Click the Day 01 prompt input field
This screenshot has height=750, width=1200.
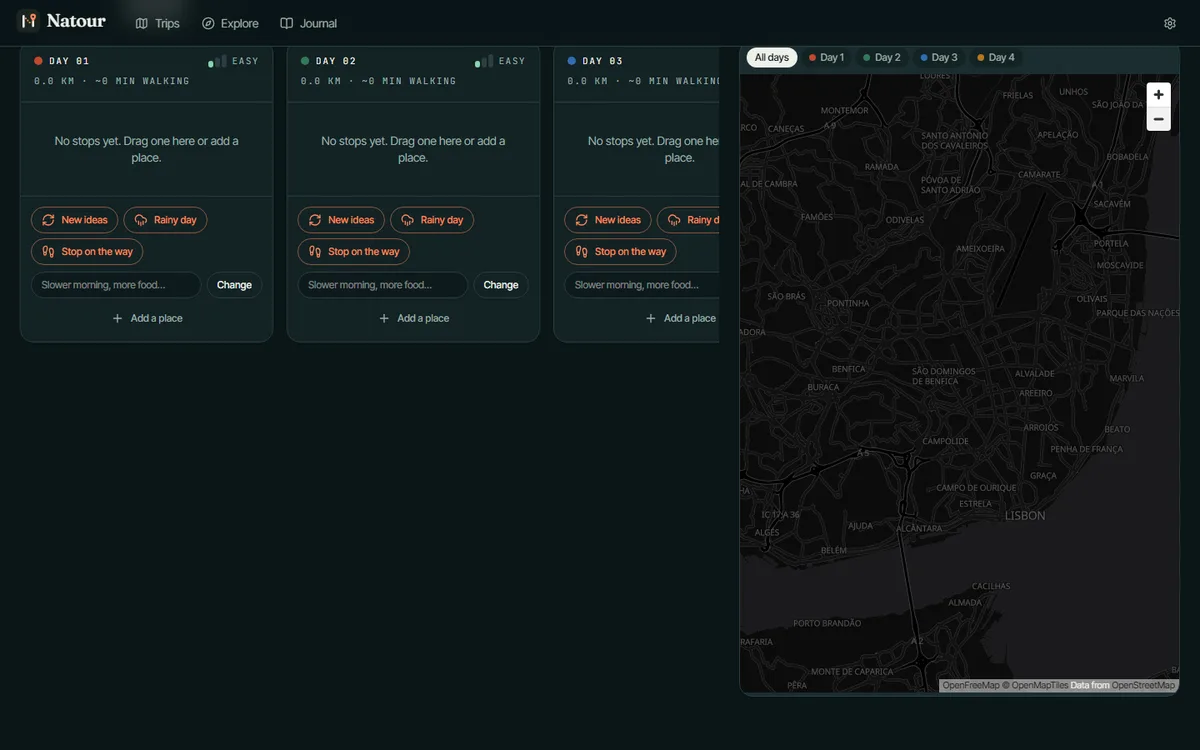coord(116,285)
